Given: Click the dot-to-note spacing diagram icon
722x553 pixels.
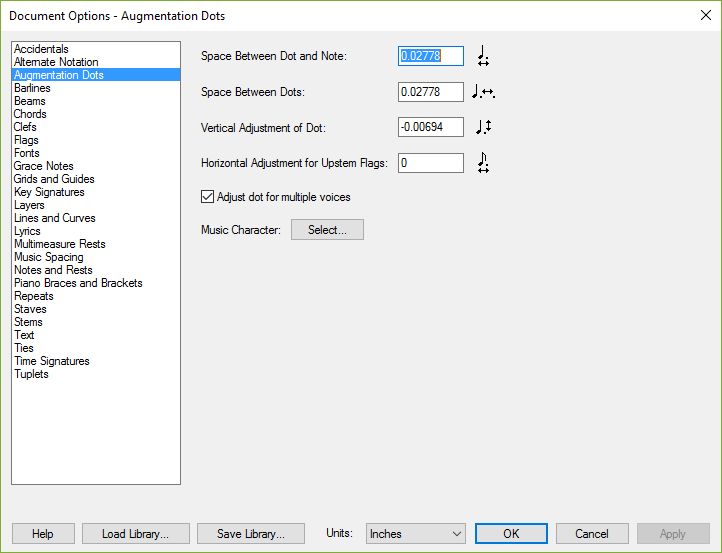Looking at the screenshot, I should point(483,56).
